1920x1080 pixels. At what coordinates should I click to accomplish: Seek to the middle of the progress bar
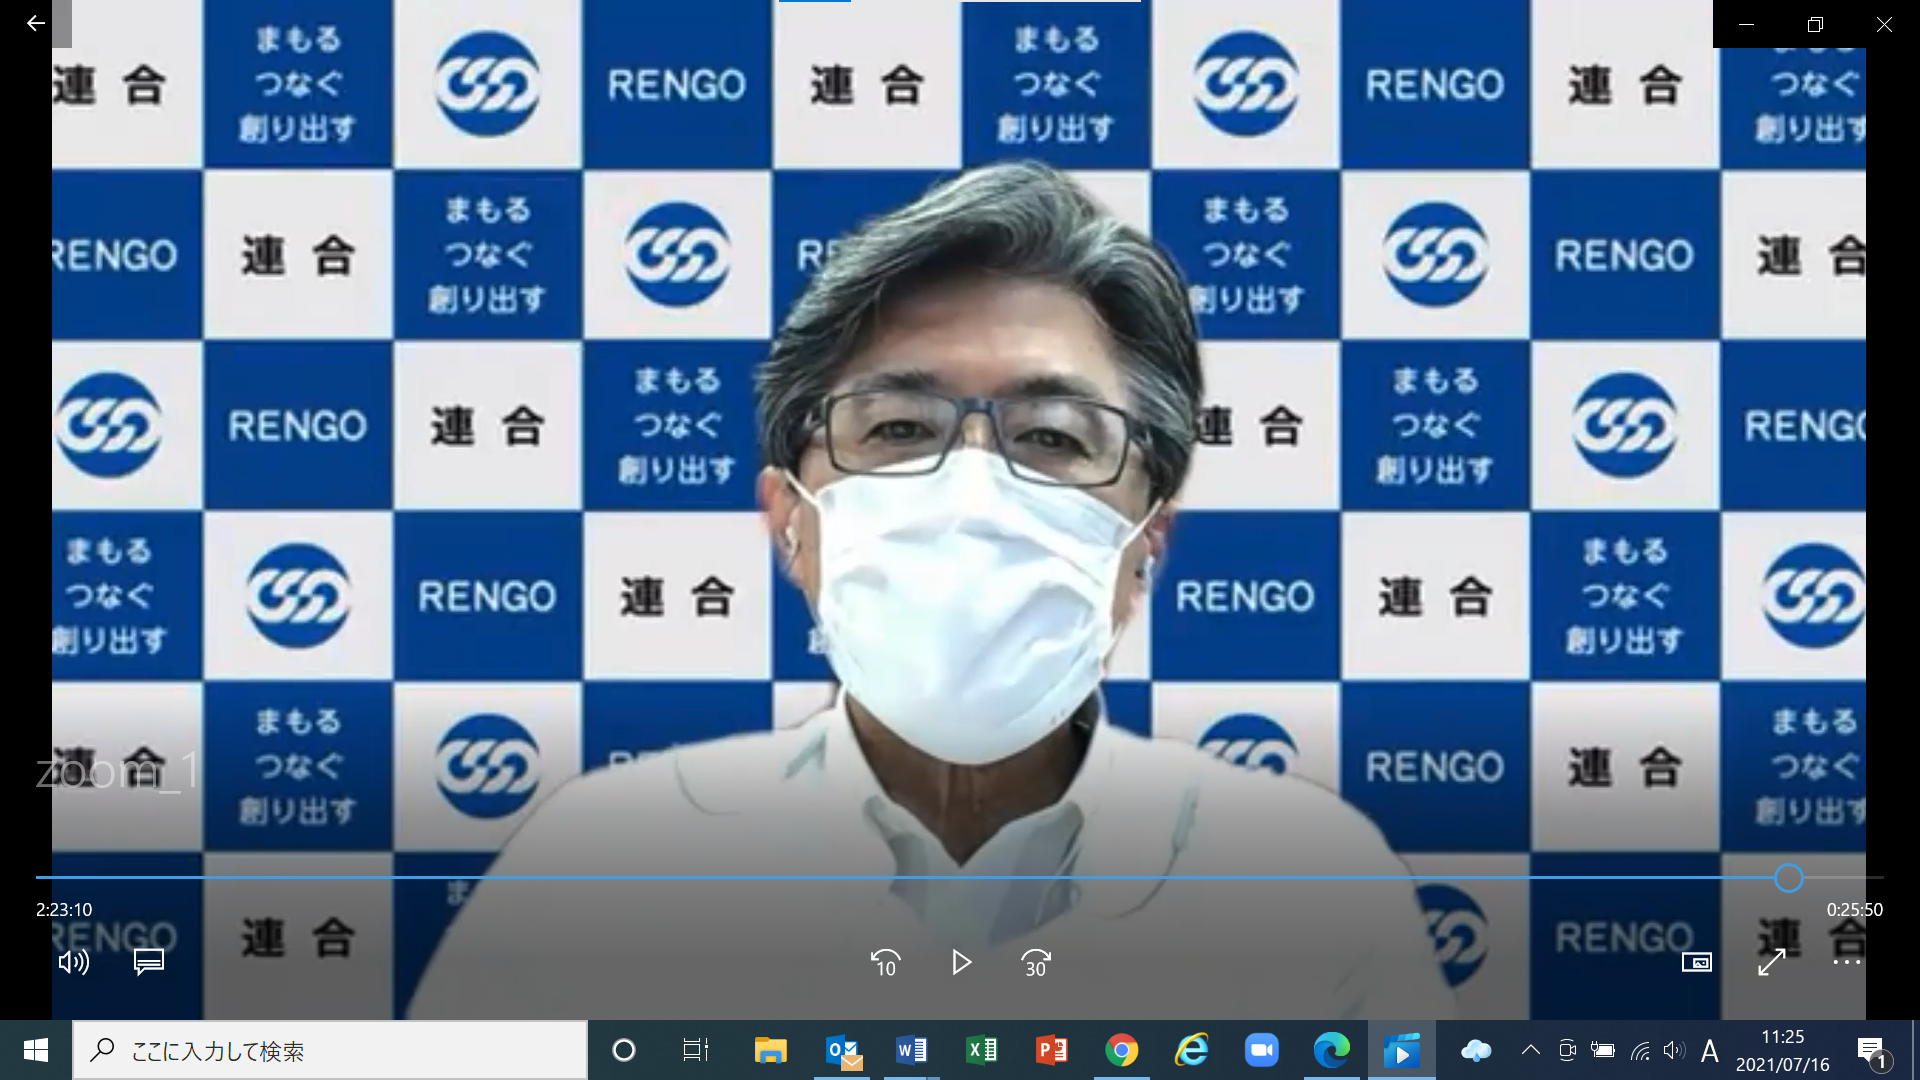click(960, 878)
